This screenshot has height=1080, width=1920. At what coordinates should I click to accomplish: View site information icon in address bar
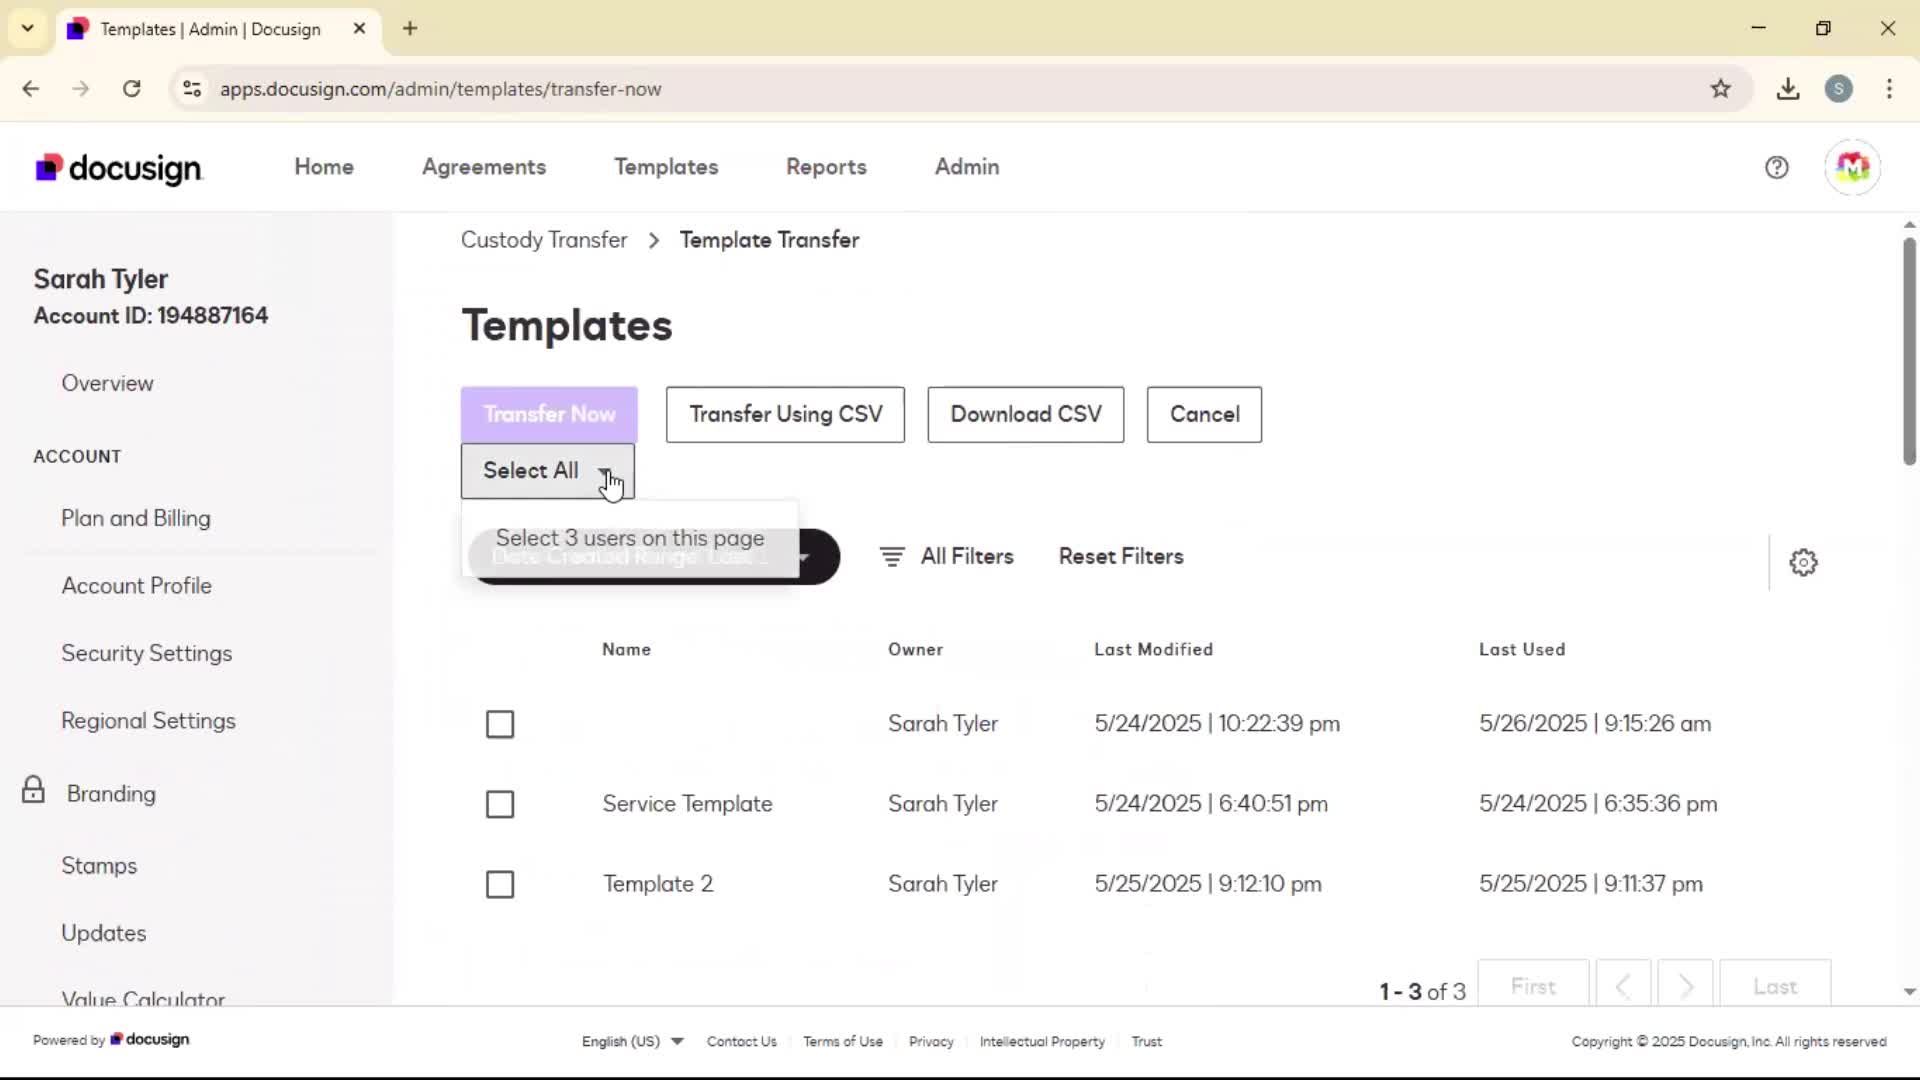[192, 89]
